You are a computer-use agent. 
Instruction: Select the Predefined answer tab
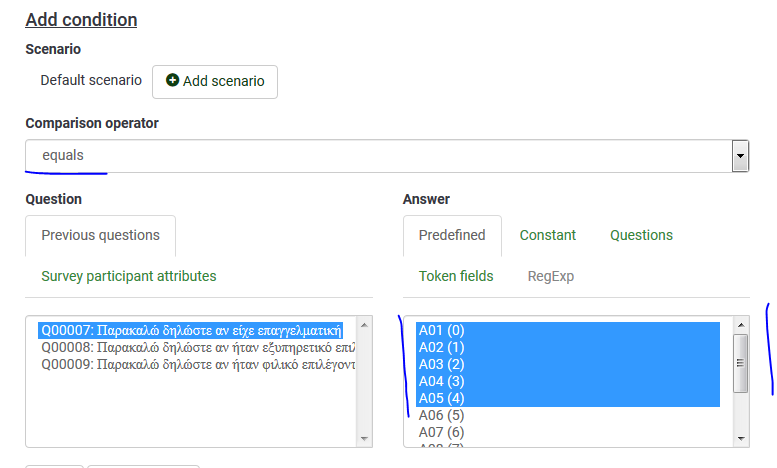tap(452, 235)
